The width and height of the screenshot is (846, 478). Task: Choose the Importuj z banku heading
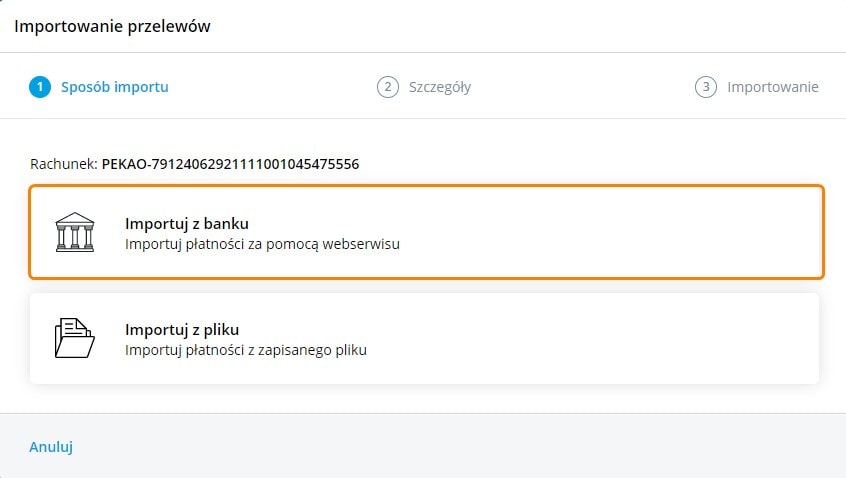[x=186, y=223]
